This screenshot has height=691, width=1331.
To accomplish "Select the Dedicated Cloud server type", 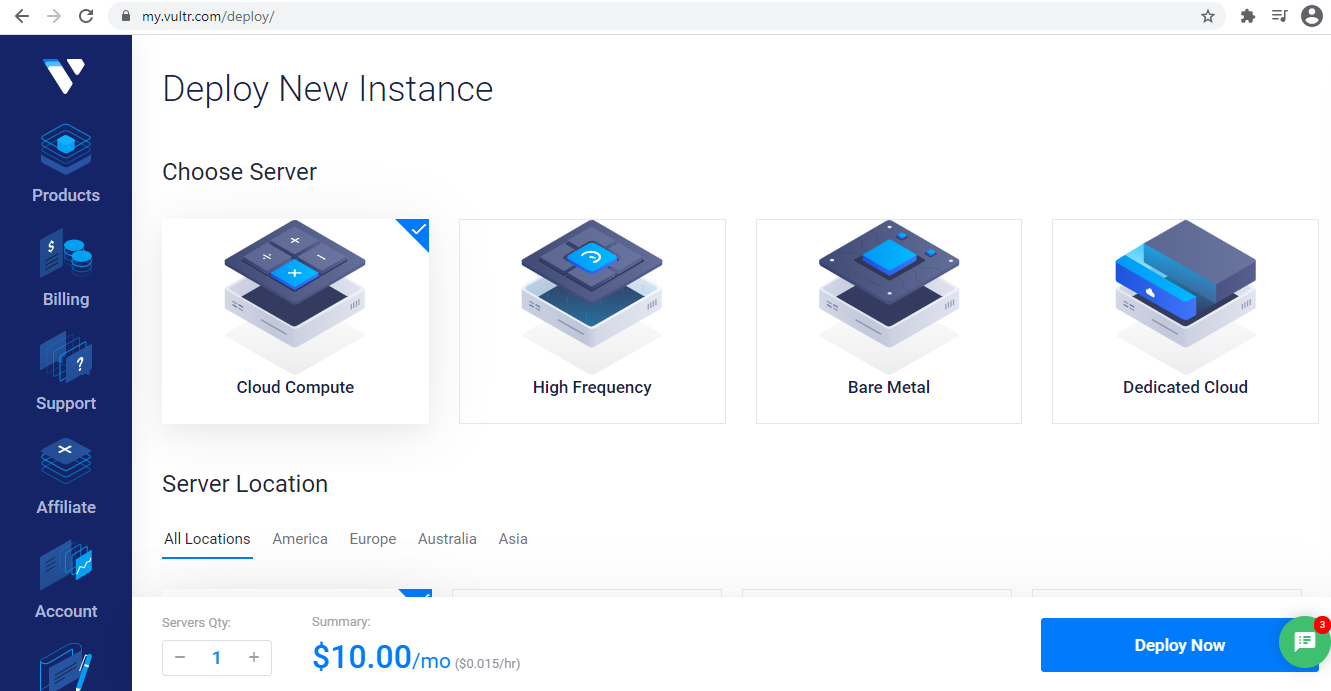I will [1184, 320].
